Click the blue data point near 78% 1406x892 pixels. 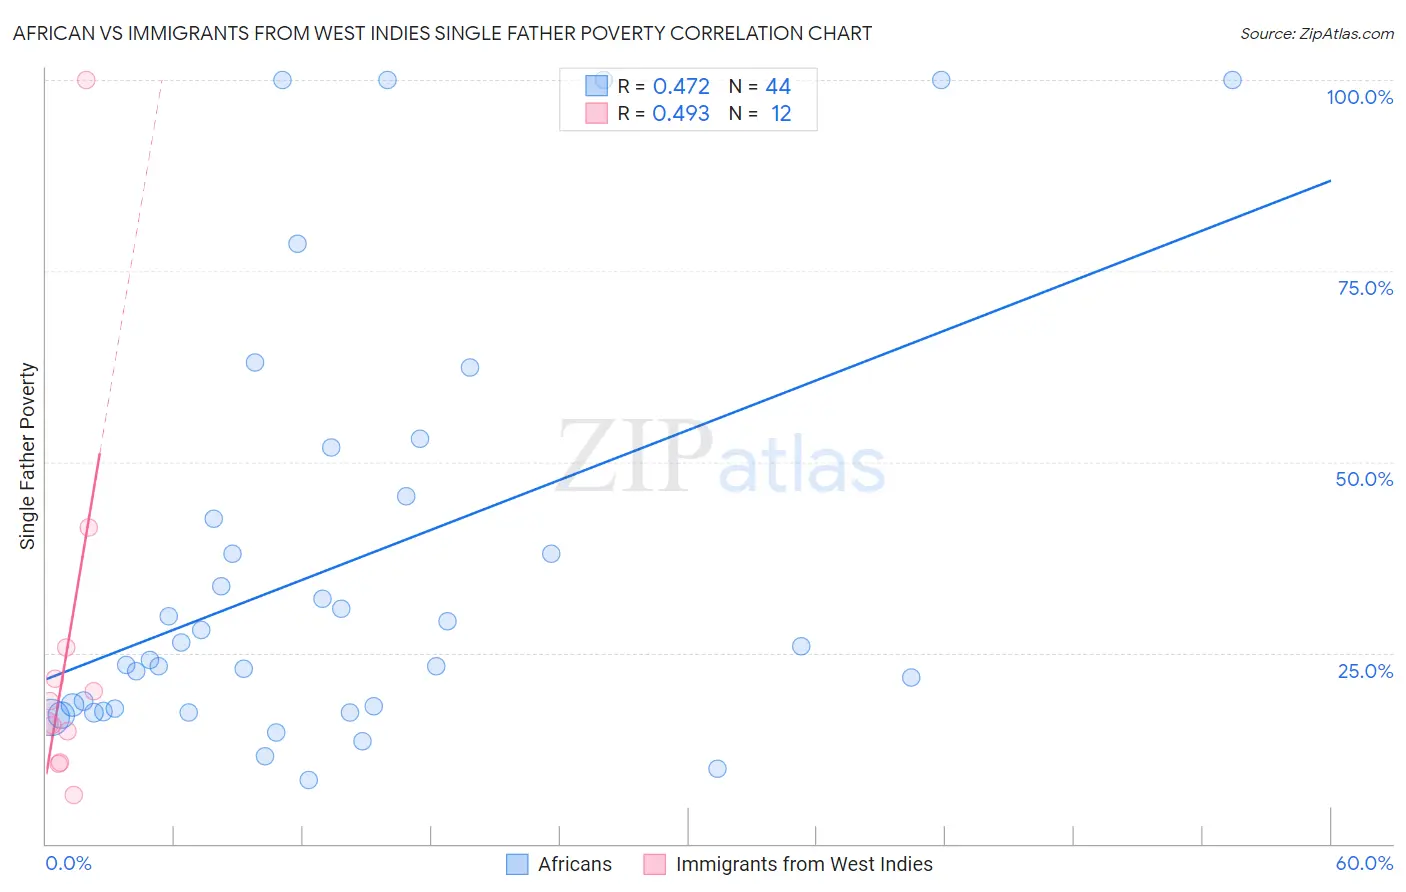[297, 244]
